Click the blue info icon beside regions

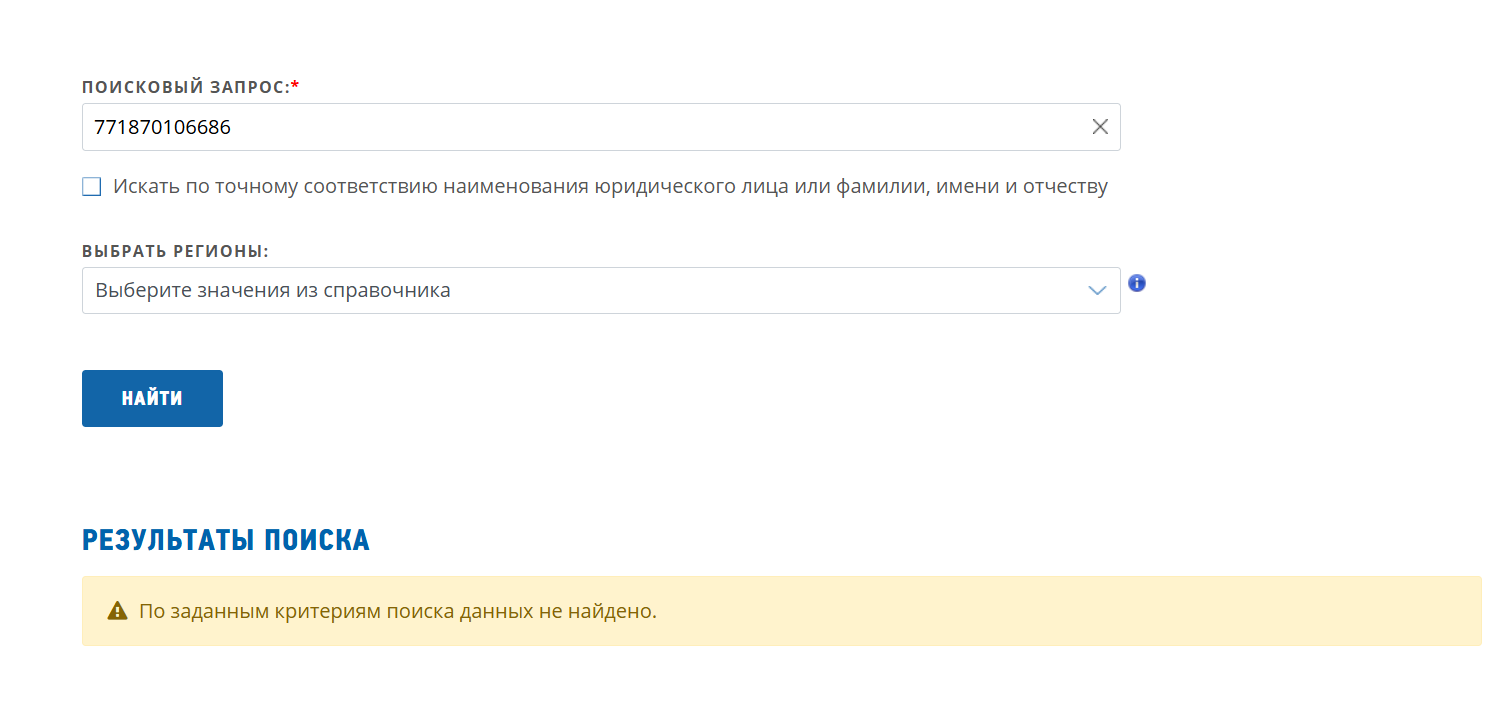1137,283
